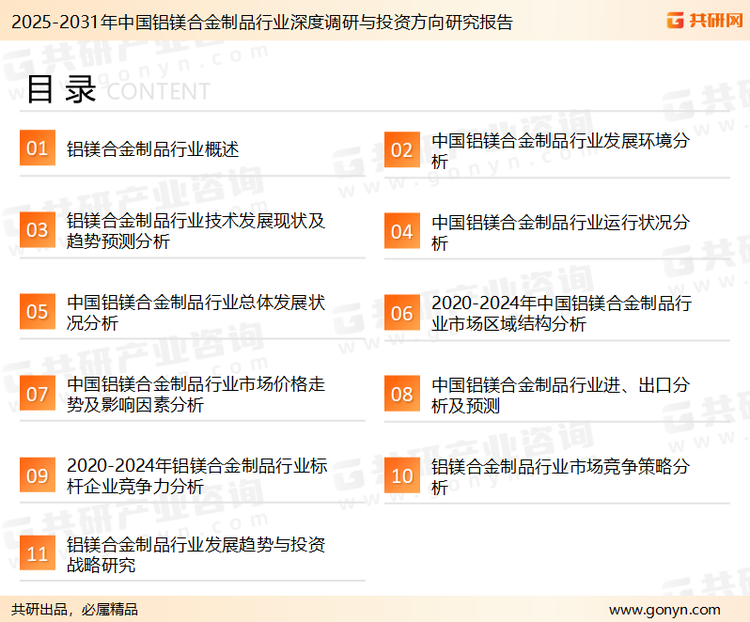Click the 06 numbered badge

click(x=402, y=313)
